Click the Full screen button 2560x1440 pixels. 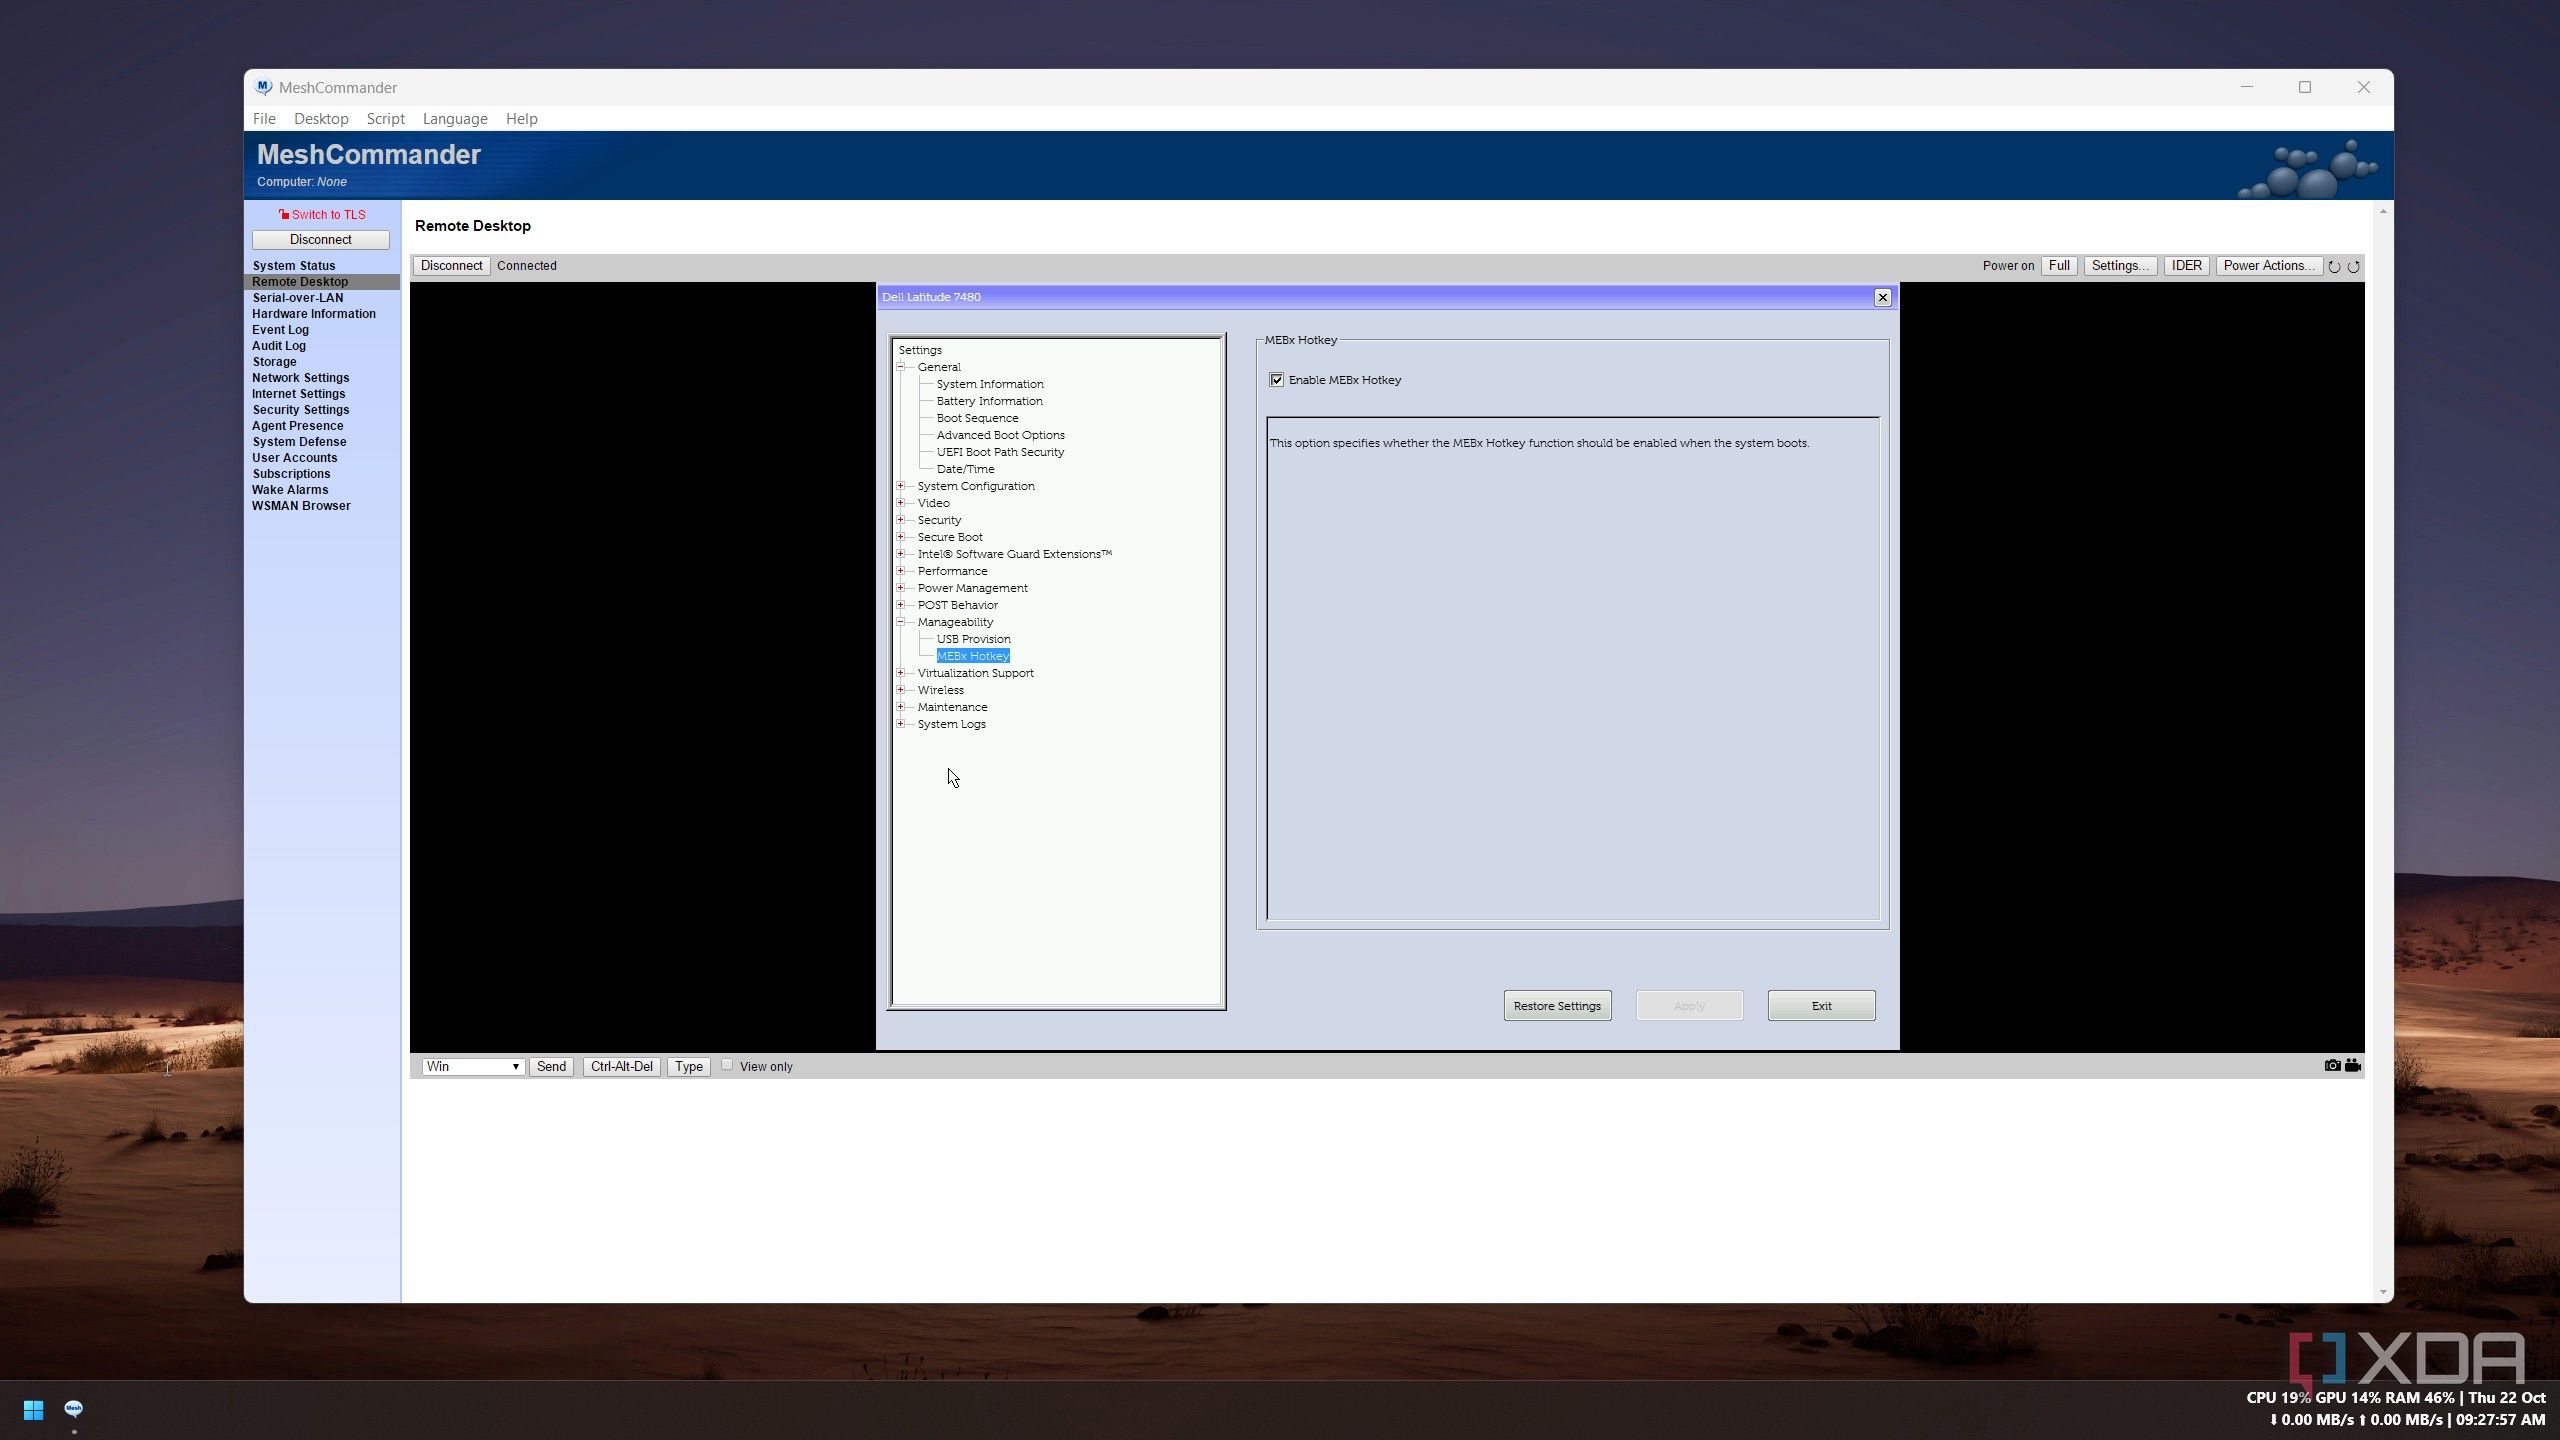pyautogui.click(x=2059, y=265)
